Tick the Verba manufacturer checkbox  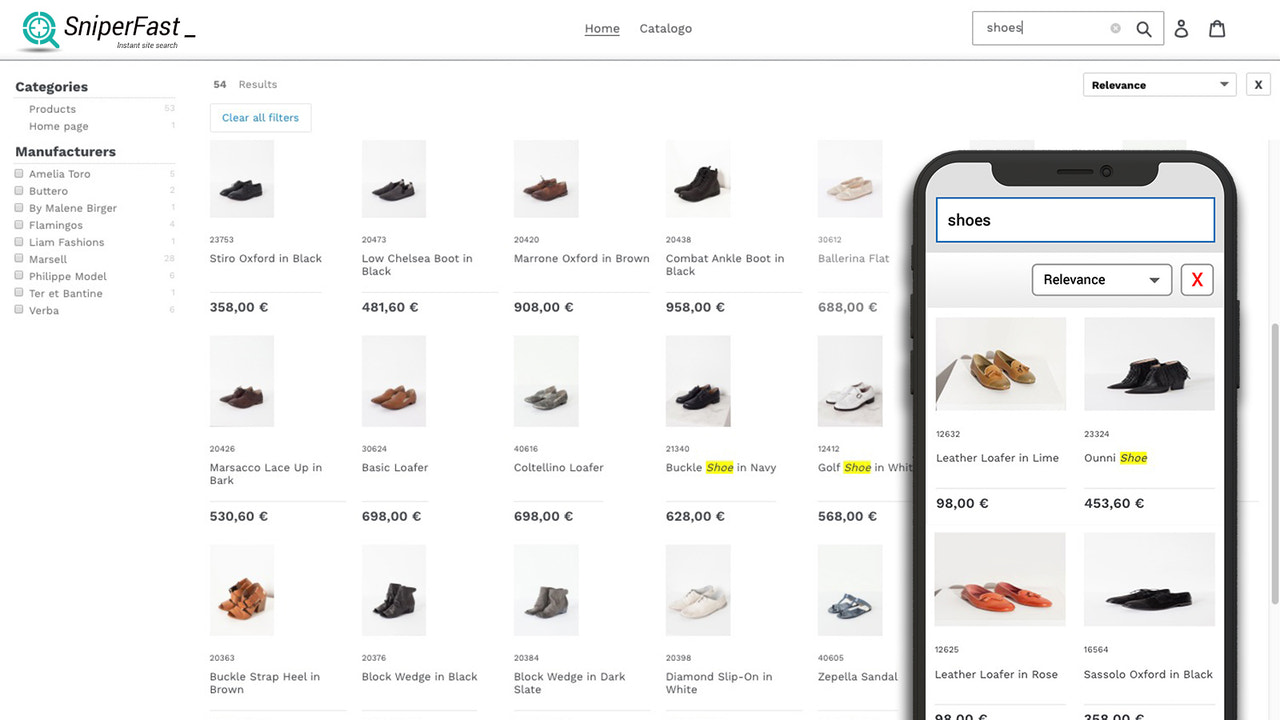click(17, 310)
